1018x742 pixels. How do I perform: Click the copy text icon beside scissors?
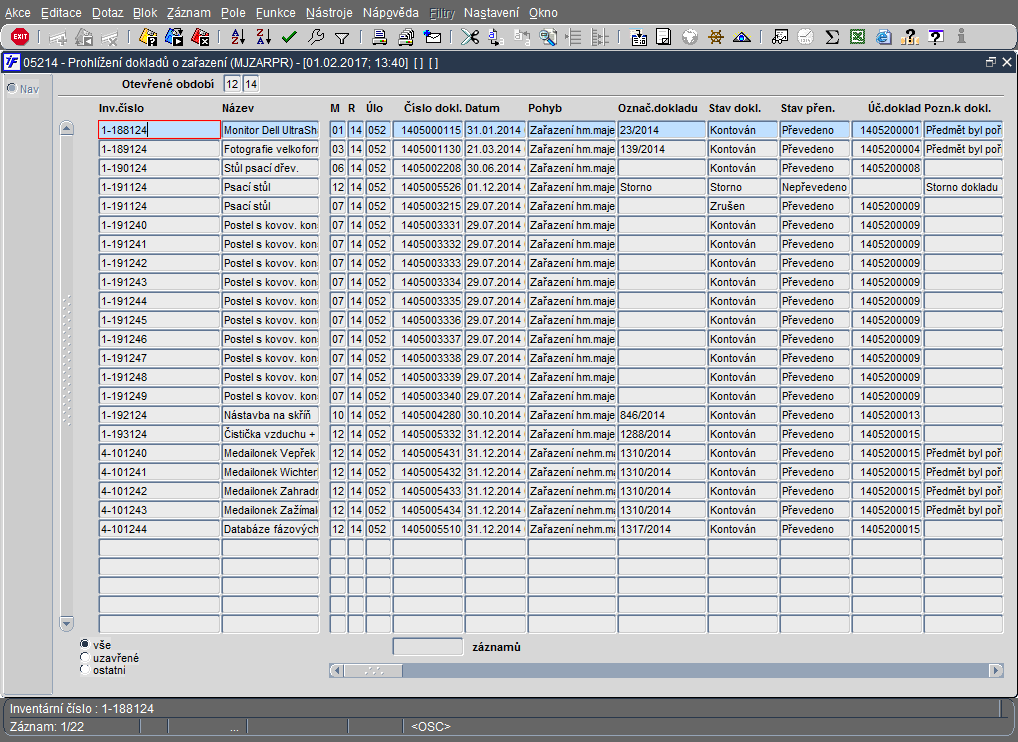point(495,37)
